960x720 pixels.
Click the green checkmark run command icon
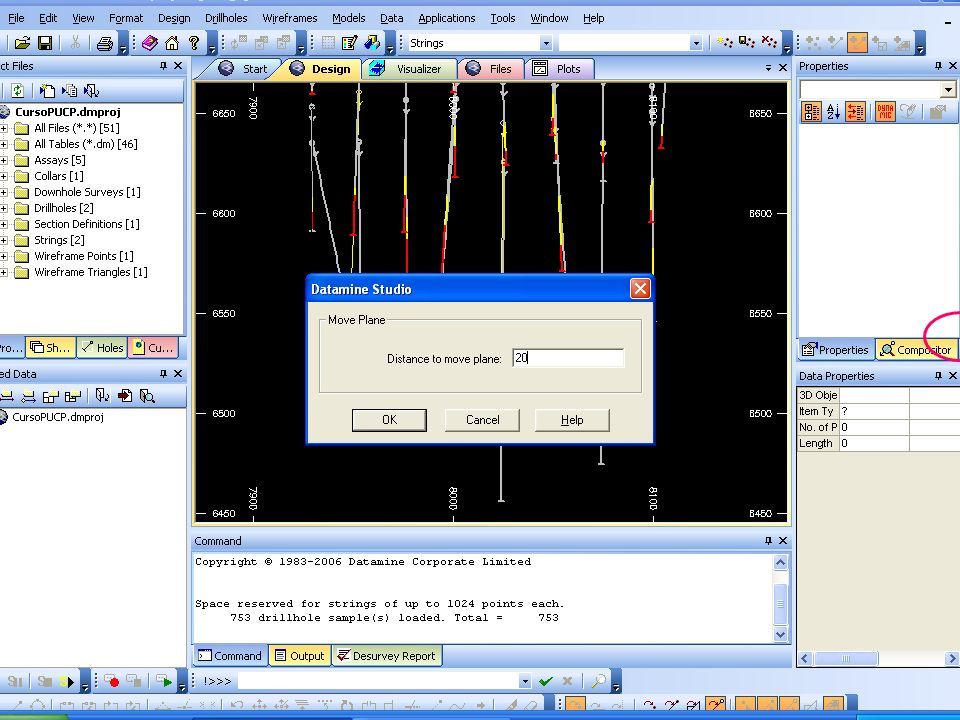coord(546,681)
